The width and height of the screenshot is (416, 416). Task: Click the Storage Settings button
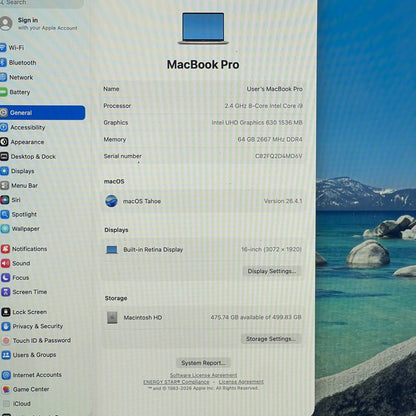tap(271, 339)
